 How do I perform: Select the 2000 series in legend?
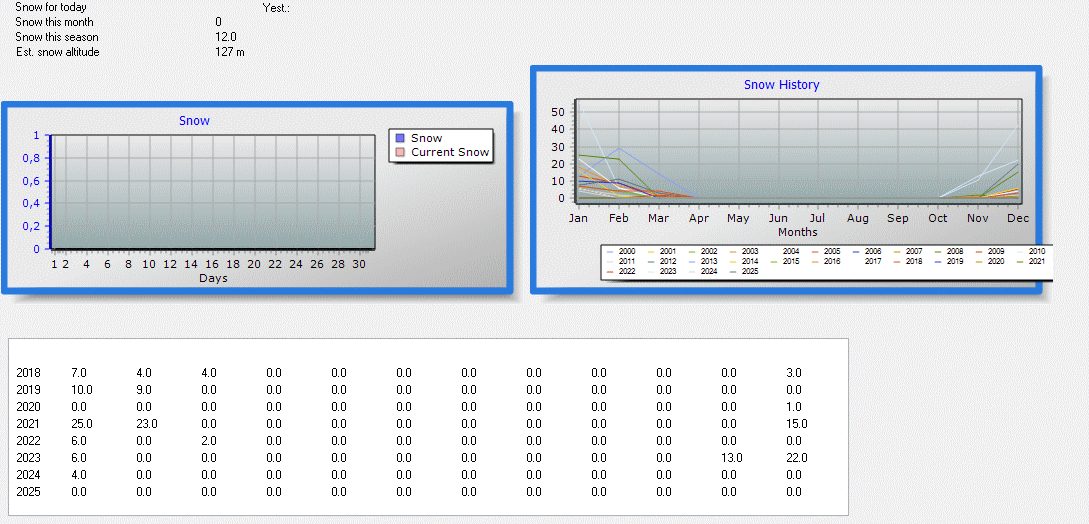click(x=627, y=251)
